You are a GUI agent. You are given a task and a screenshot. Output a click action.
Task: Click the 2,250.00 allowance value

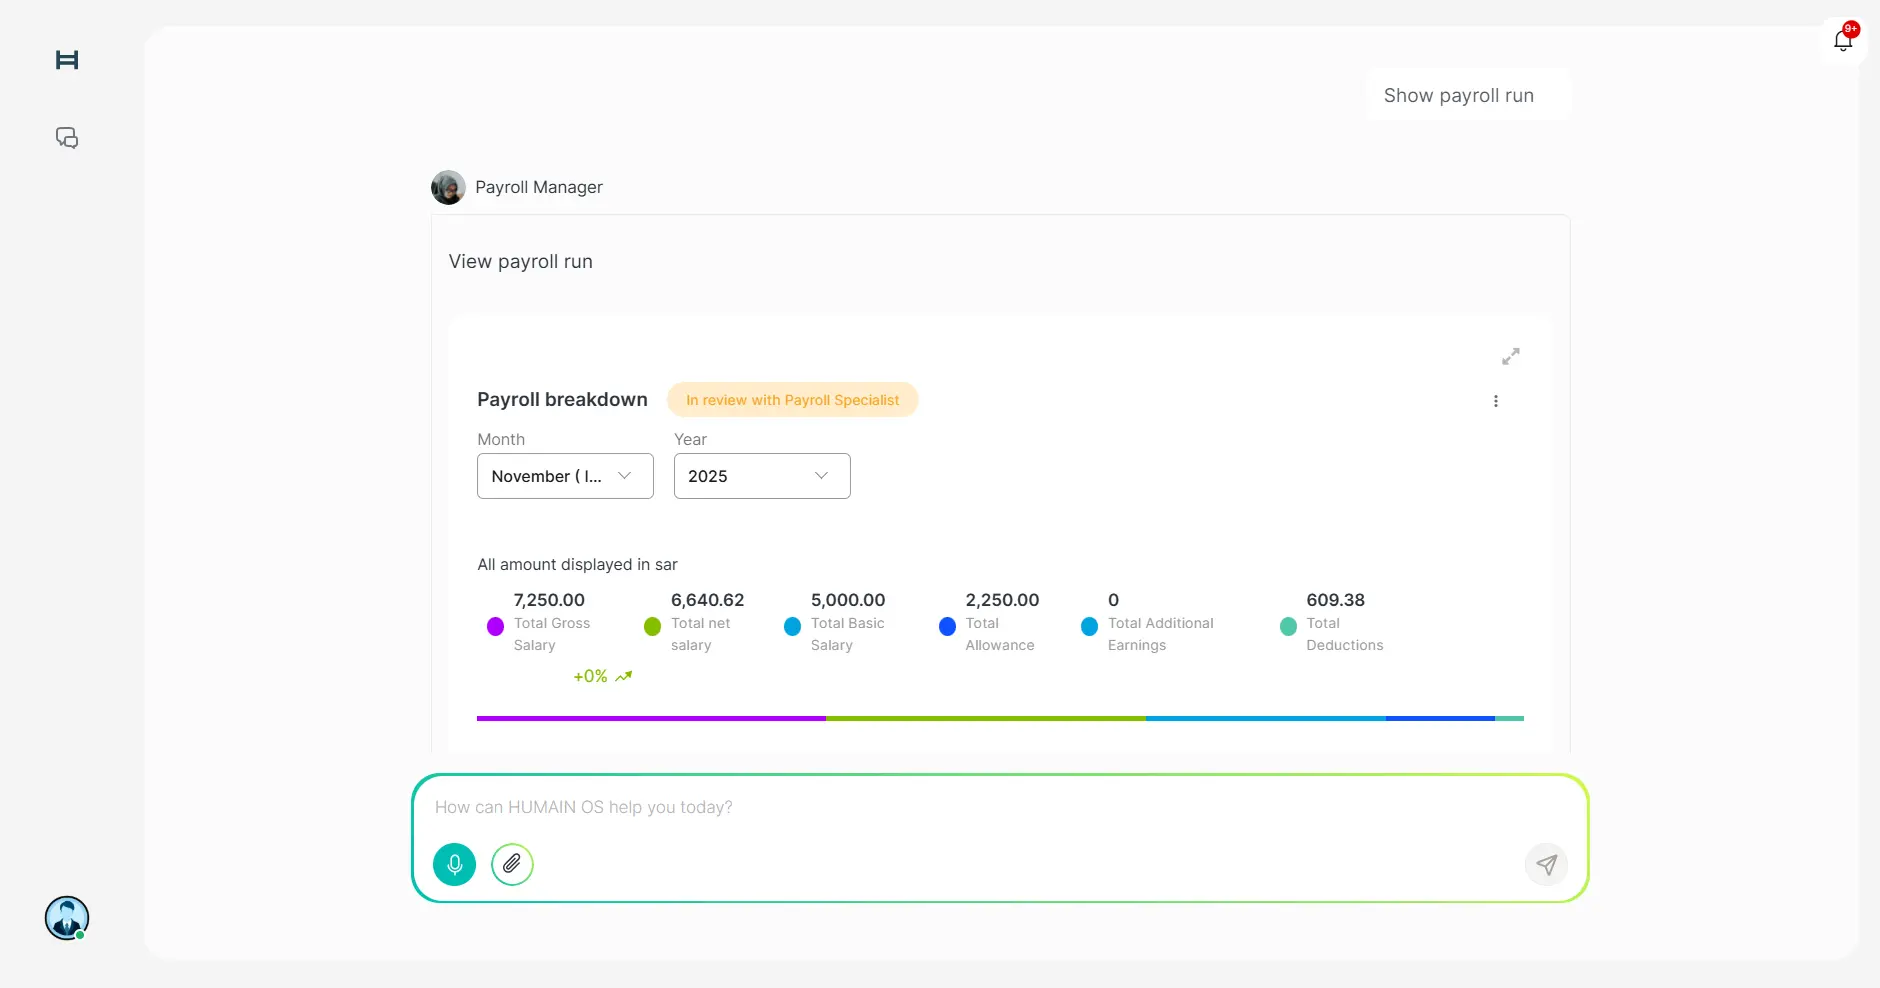[1002, 600]
